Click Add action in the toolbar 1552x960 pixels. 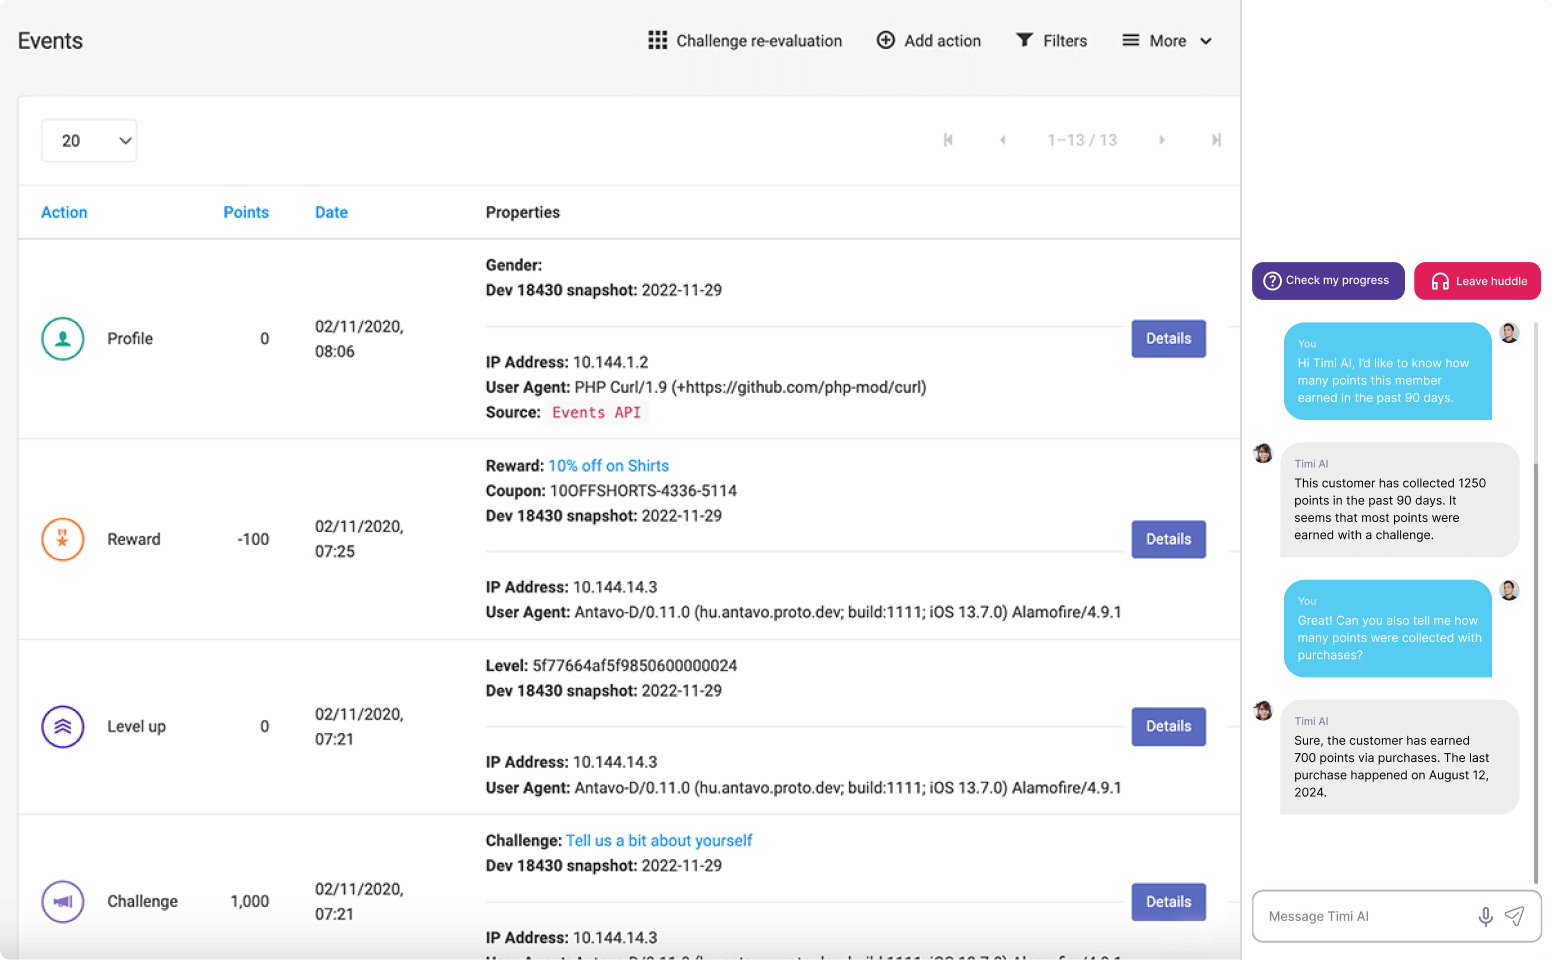click(929, 41)
